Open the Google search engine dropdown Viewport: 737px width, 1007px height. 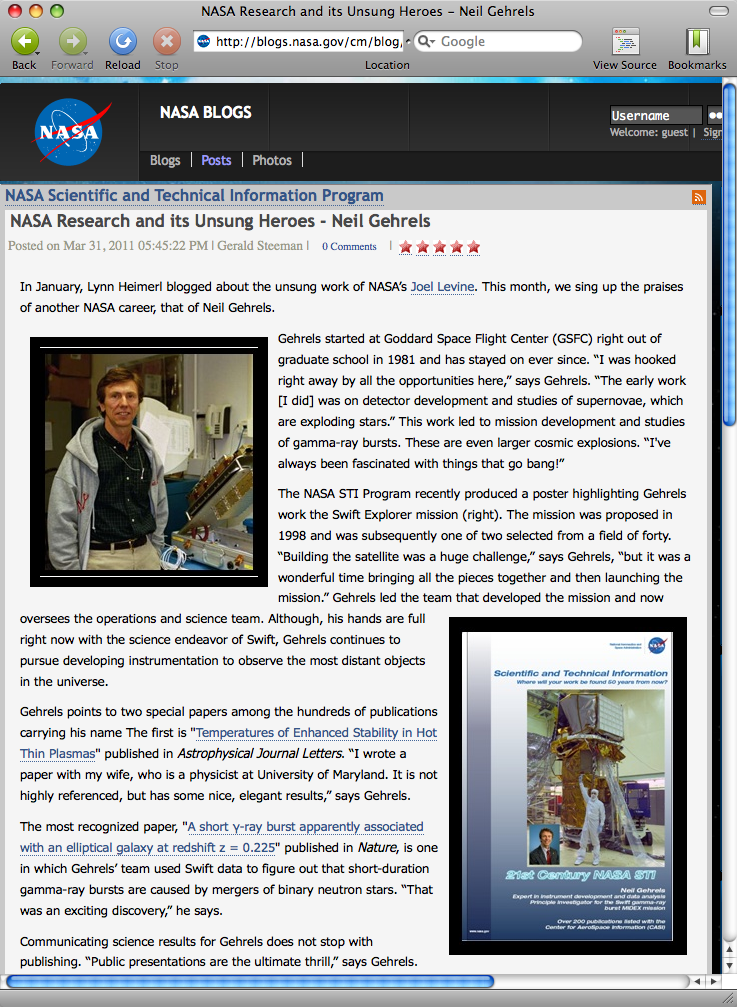(x=426, y=42)
